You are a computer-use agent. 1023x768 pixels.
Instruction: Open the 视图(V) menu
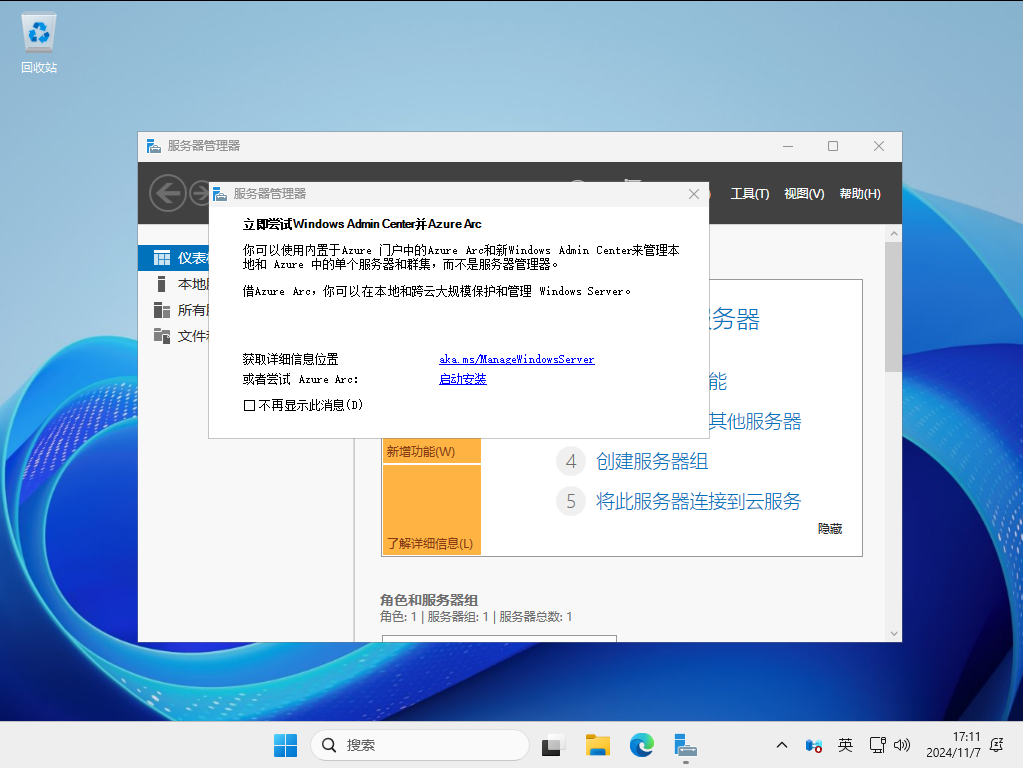[804, 194]
